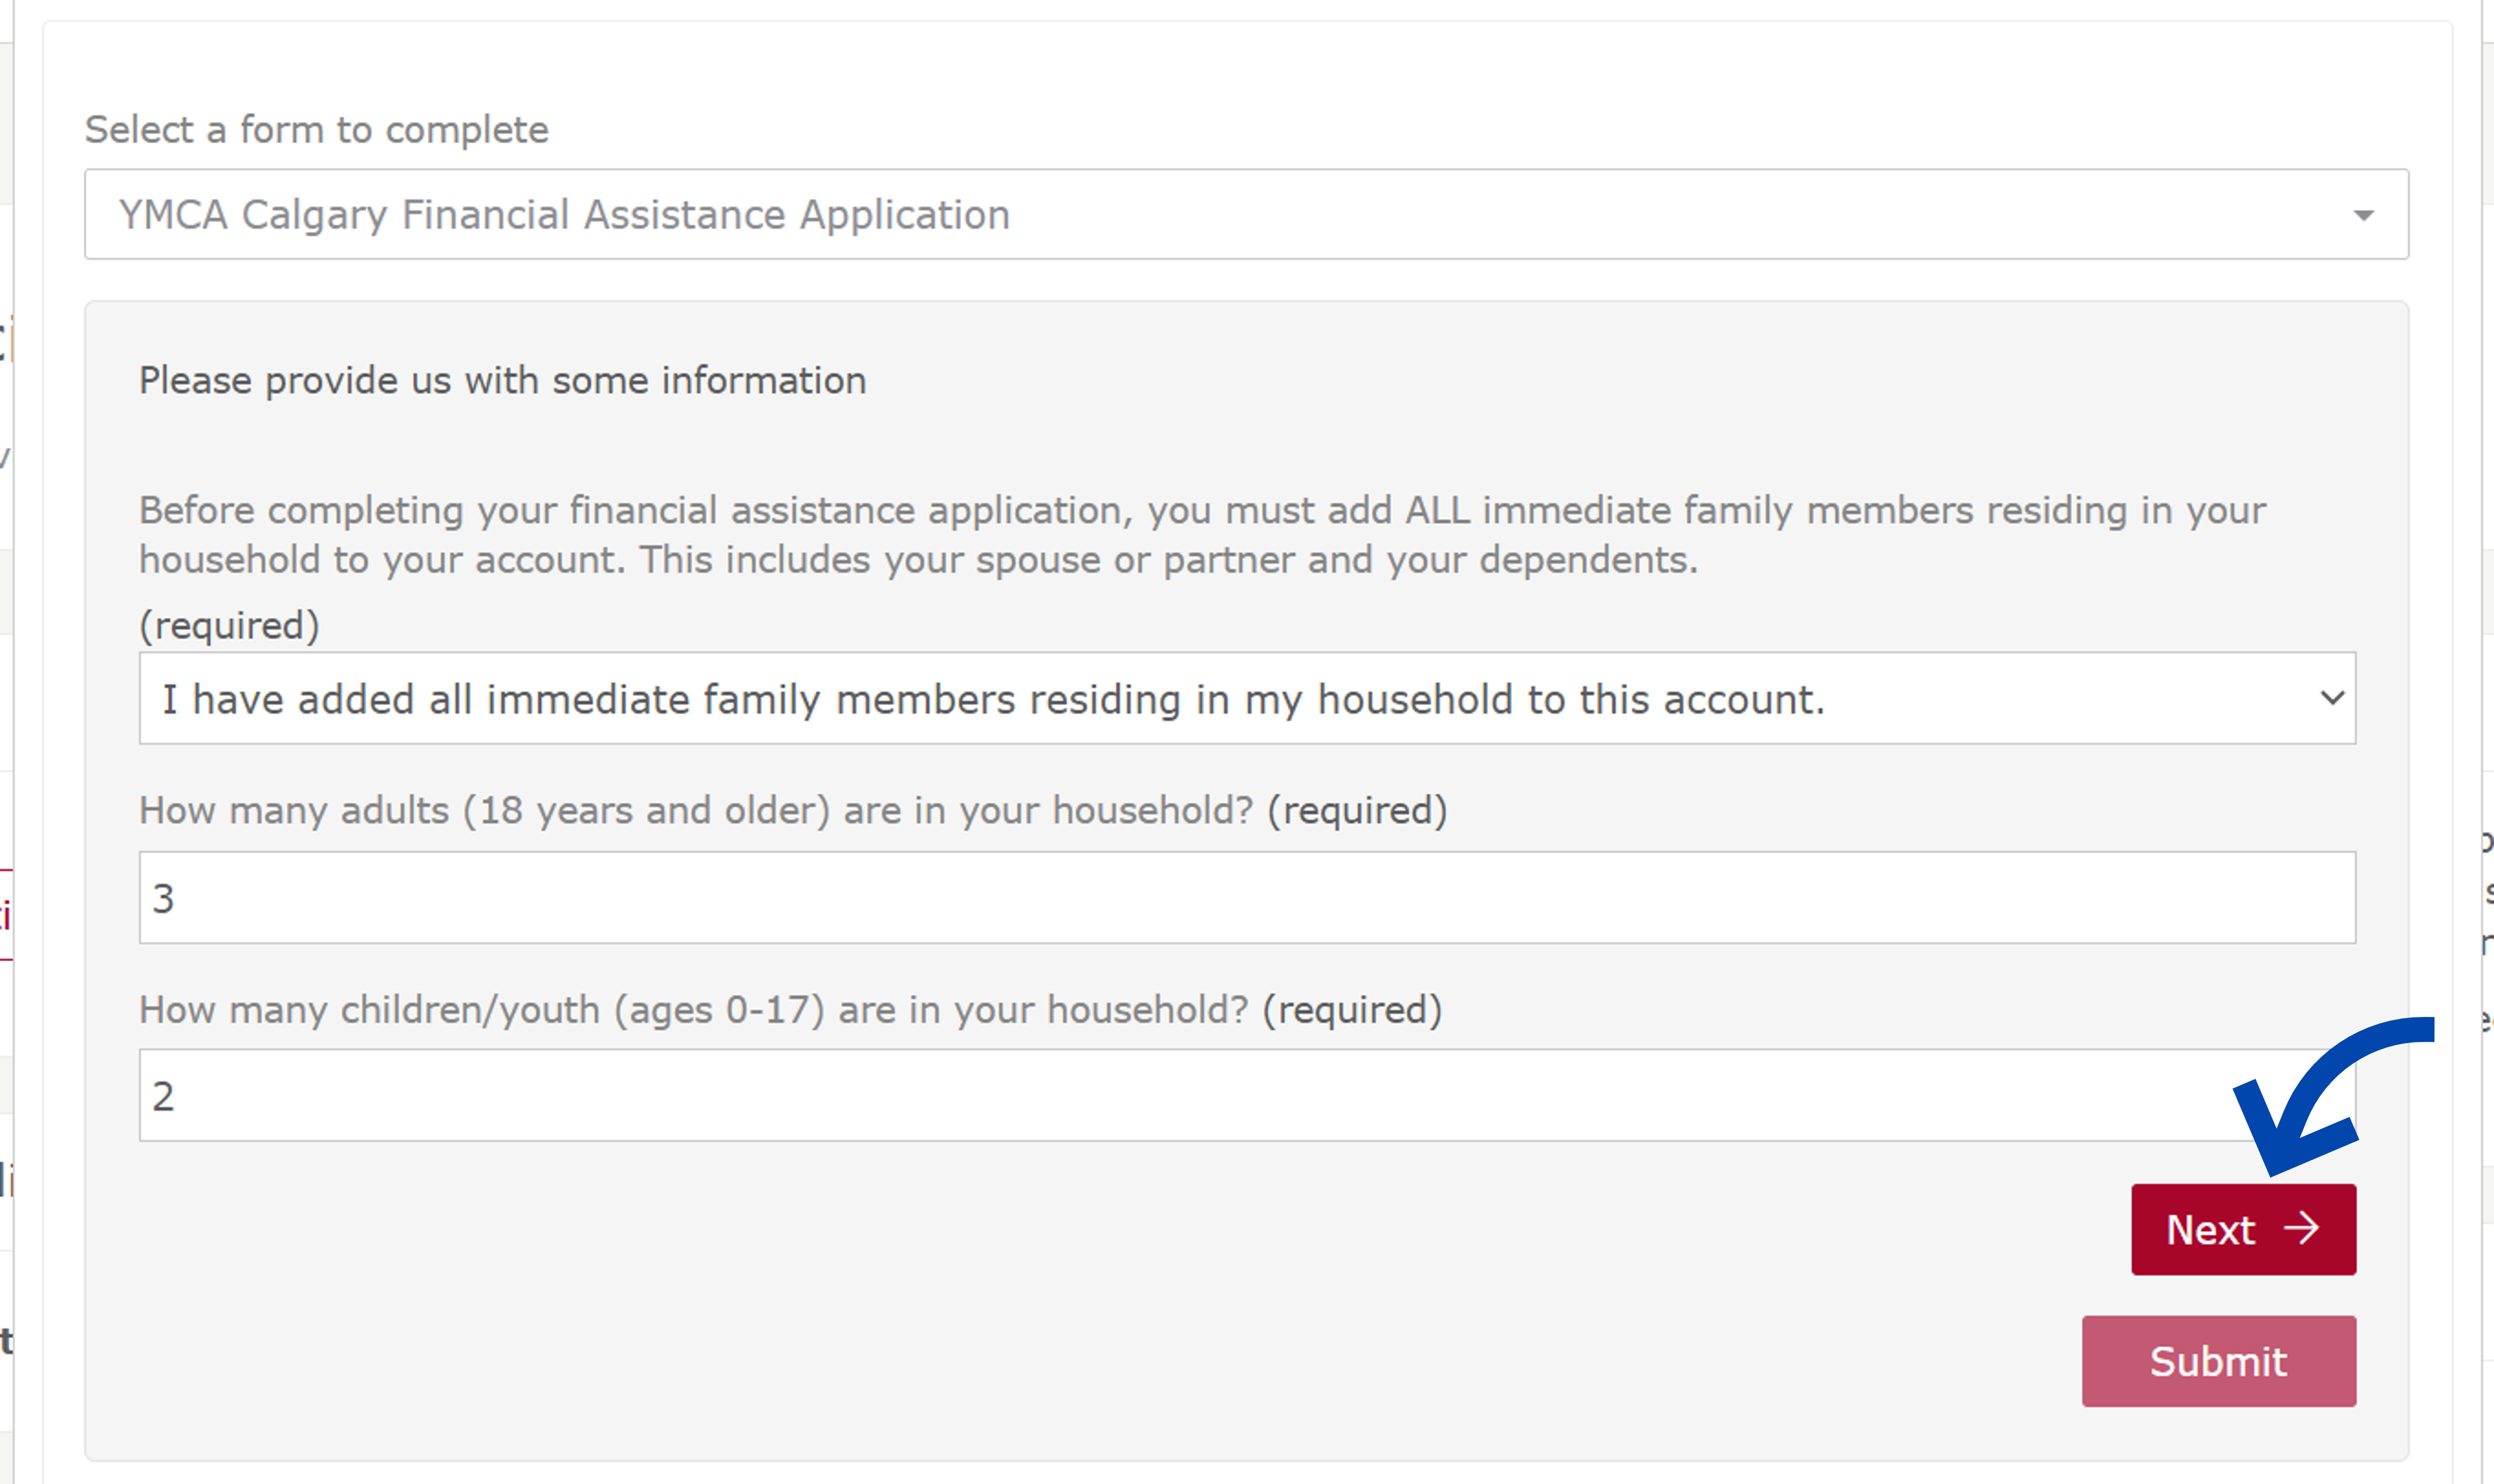Focus the adults in household input field
Image resolution: width=2494 pixels, height=1484 pixels.
[1246, 897]
